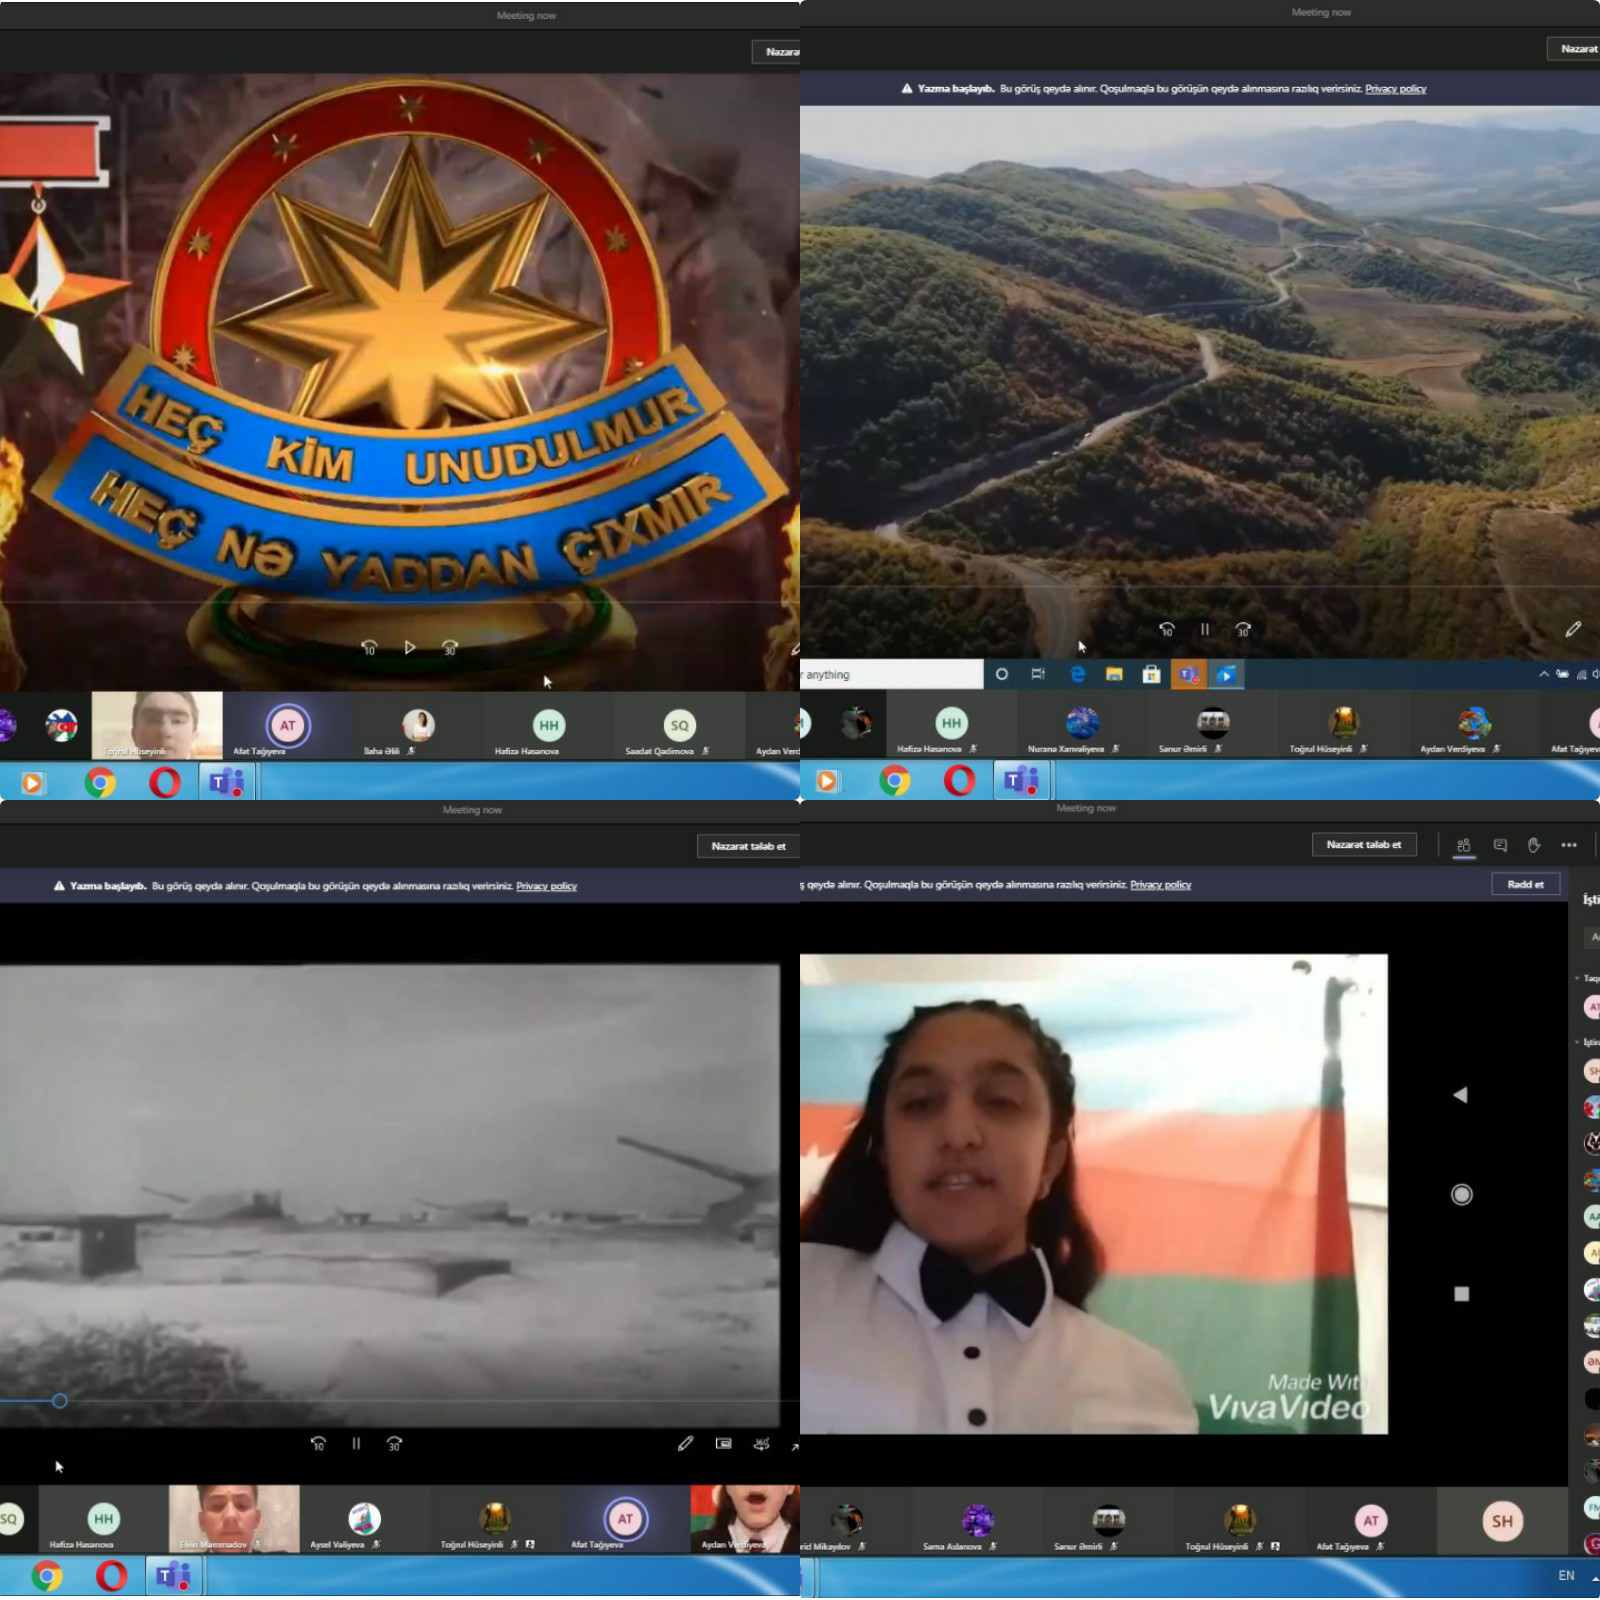Select Afat Tağıyeva's AT avatar in girl-with-flag meeting

pyautogui.click(x=1371, y=1520)
